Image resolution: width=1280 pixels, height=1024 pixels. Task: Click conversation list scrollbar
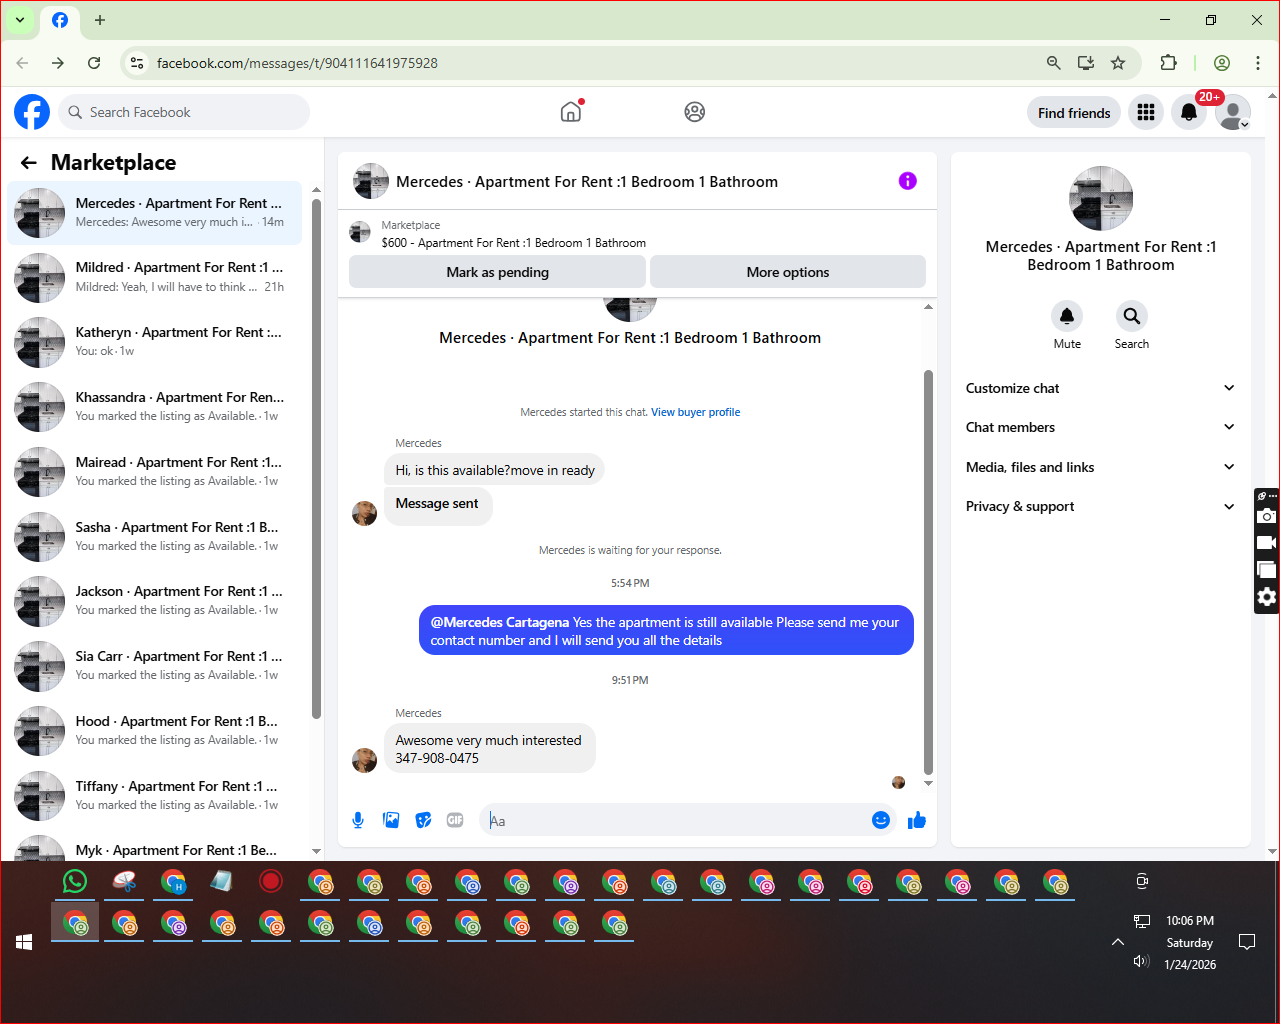pyautogui.click(x=316, y=458)
